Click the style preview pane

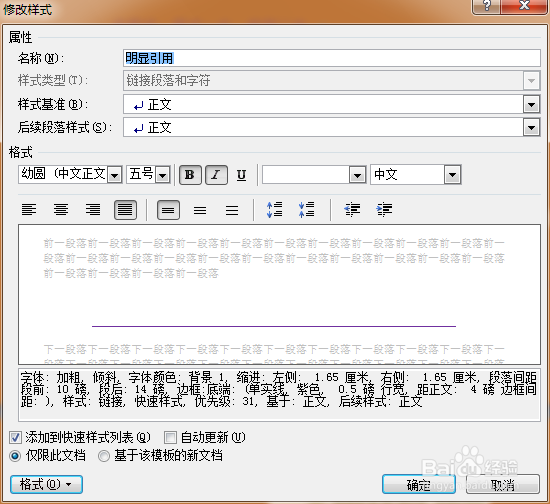(x=279, y=295)
